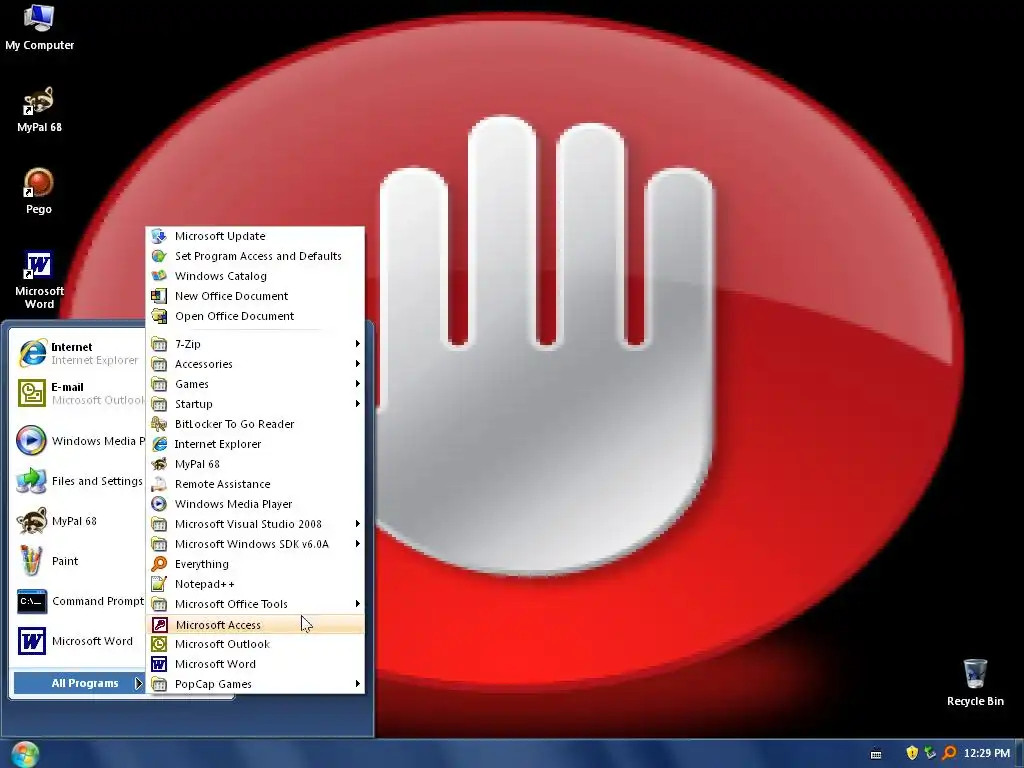Expand the Accessories folder
The width and height of the screenshot is (1024, 768).
click(255, 364)
